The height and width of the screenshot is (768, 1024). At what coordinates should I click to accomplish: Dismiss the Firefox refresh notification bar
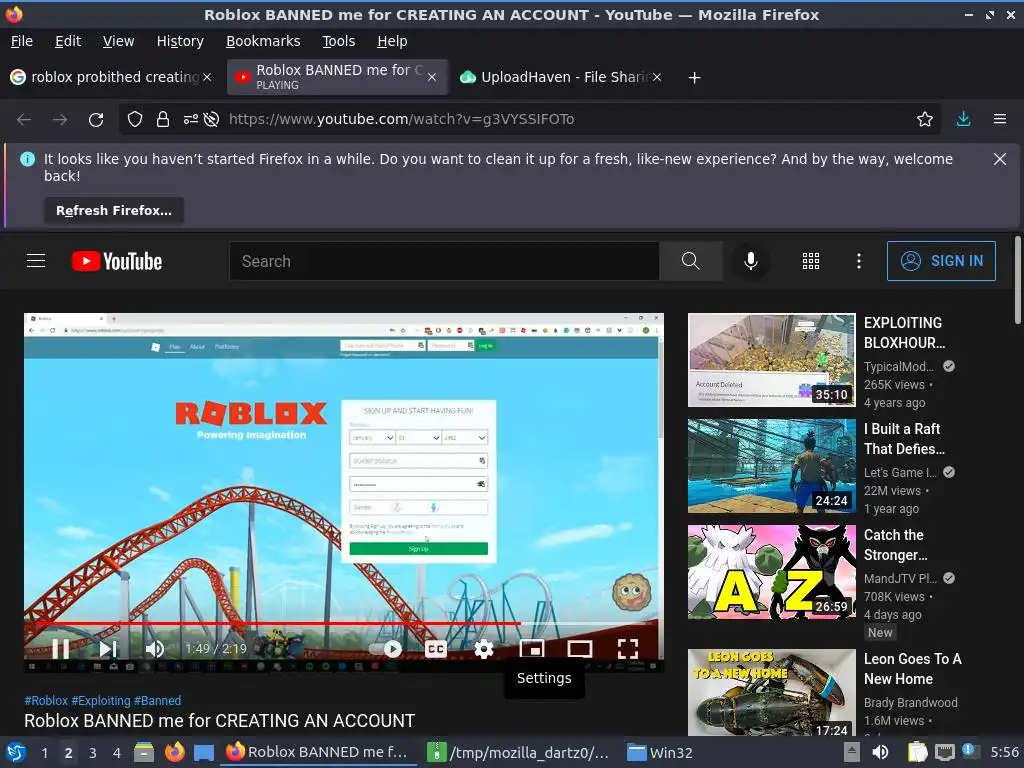click(x=1000, y=159)
